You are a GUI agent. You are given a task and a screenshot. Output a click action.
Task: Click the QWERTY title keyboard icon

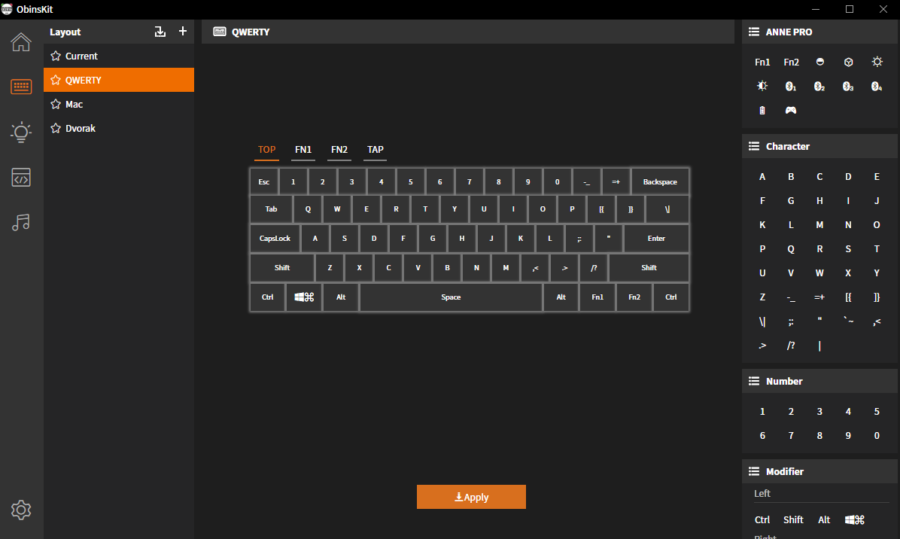click(x=219, y=32)
